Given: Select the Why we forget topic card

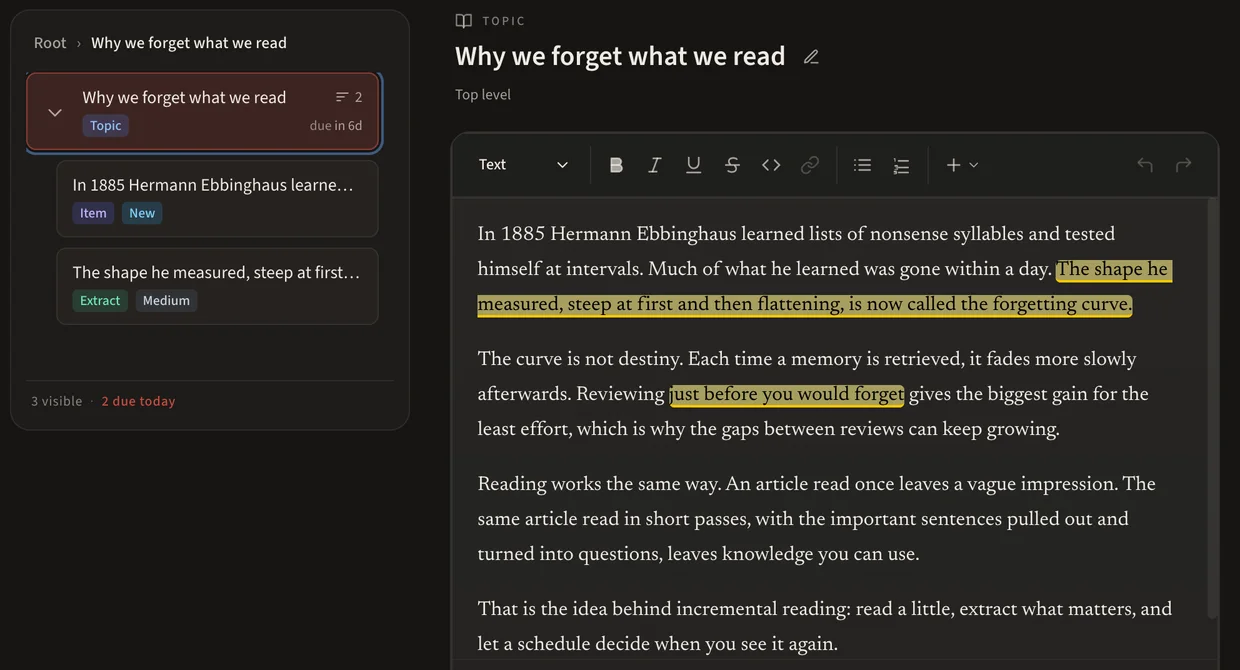Looking at the screenshot, I should point(203,111).
